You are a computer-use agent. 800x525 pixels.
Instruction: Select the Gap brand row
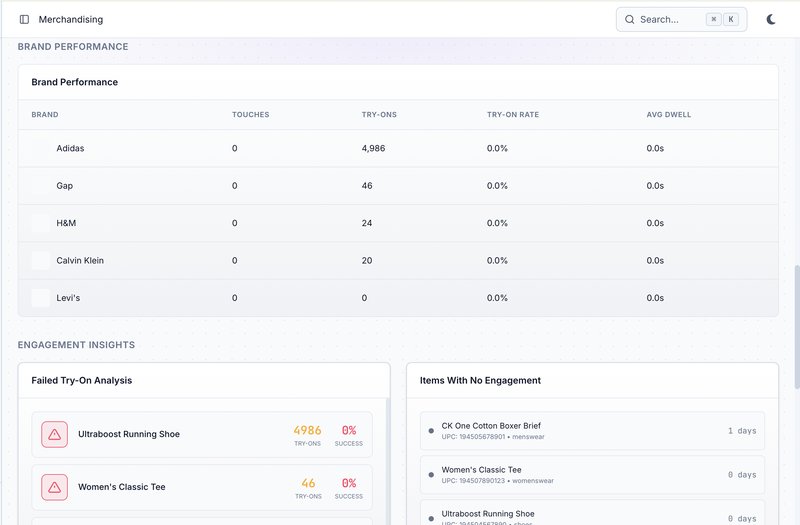click(x=398, y=186)
